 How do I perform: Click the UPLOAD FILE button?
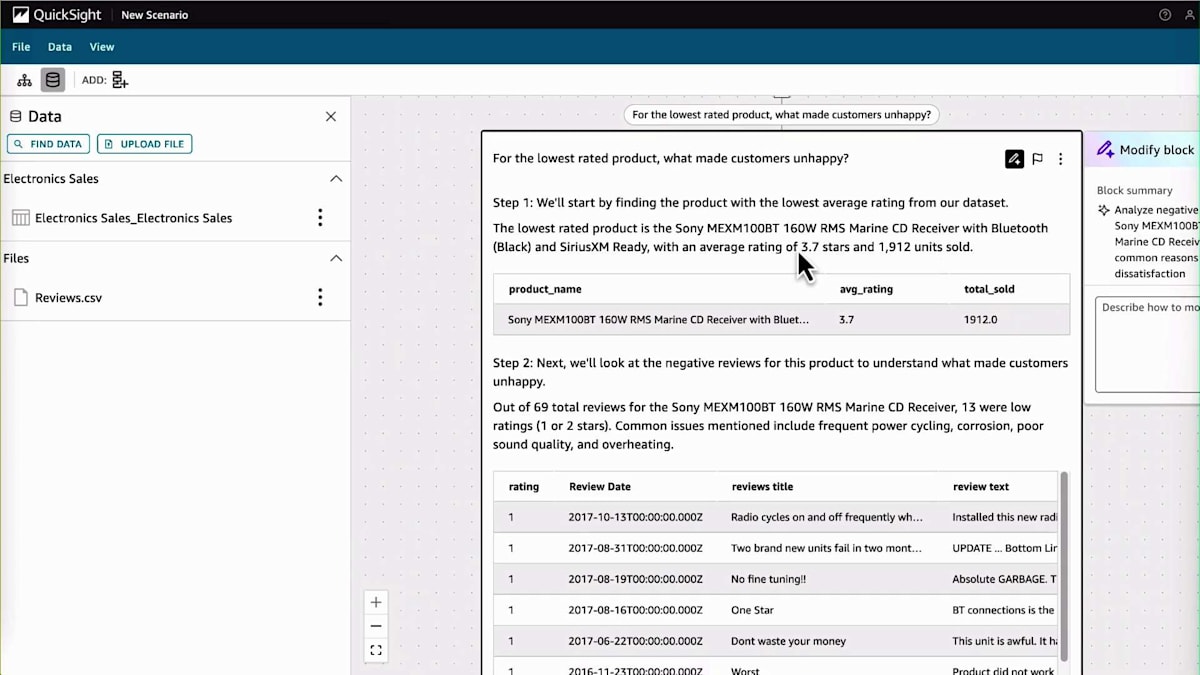pyautogui.click(x=145, y=144)
